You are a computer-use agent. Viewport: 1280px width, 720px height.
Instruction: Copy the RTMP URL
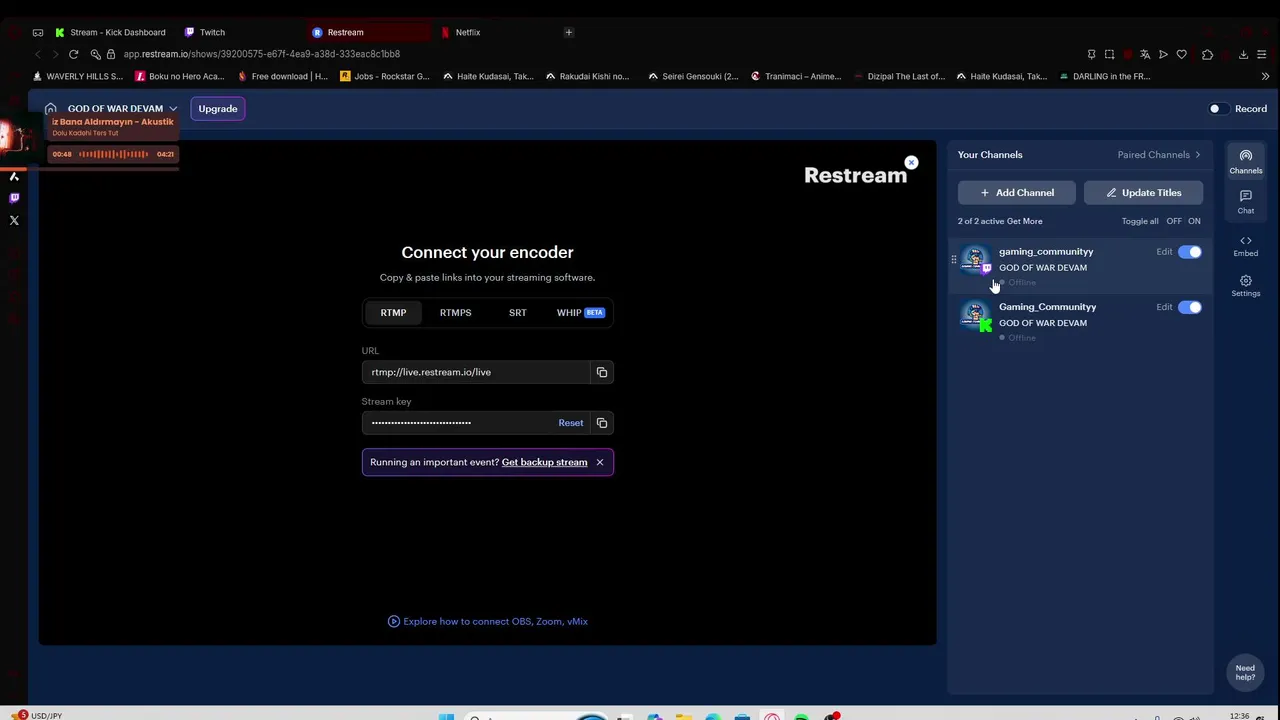pos(602,372)
